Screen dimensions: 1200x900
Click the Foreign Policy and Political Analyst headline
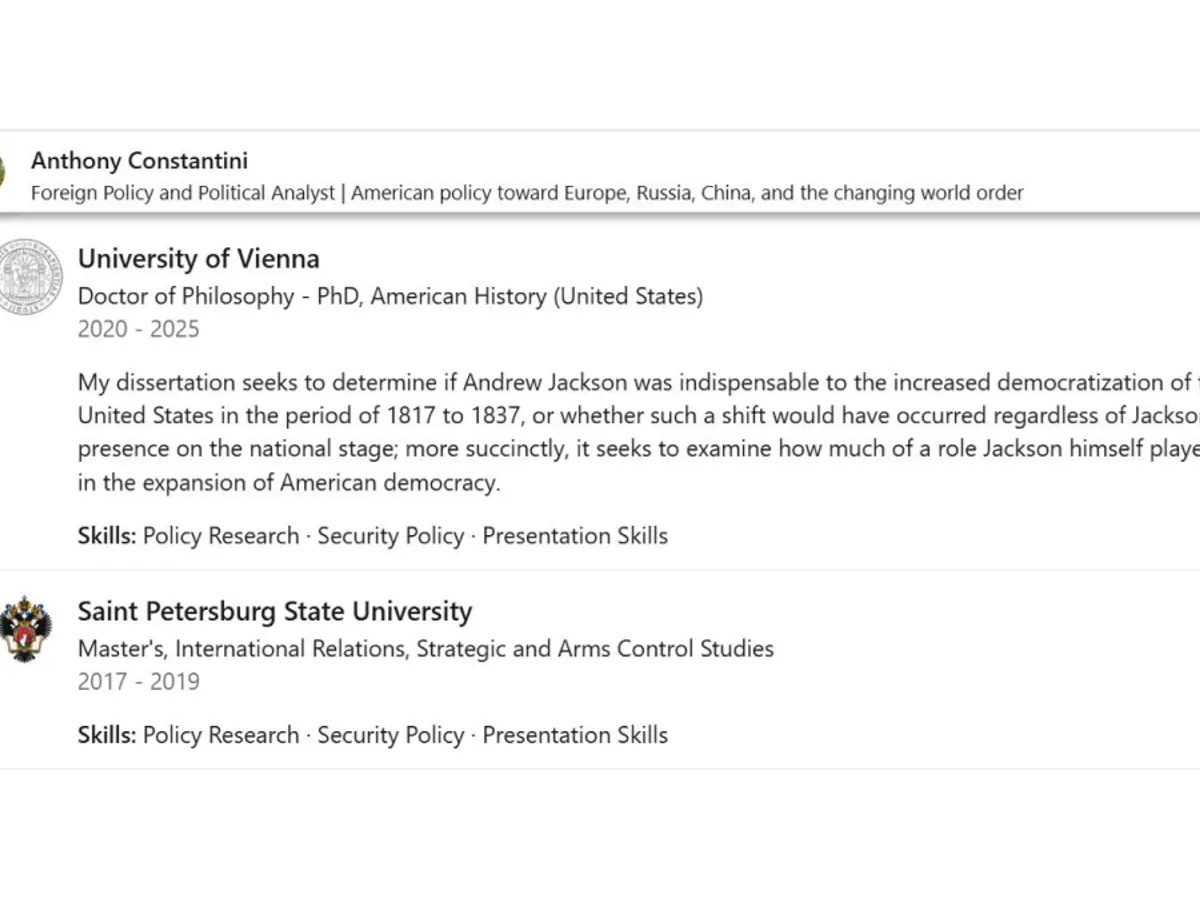[x=527, y=193]
